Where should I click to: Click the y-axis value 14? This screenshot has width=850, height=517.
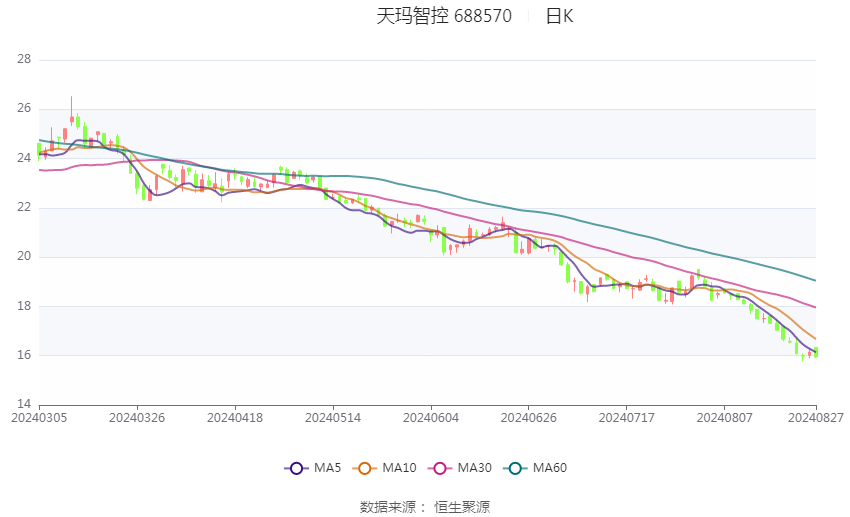[24, 404]
